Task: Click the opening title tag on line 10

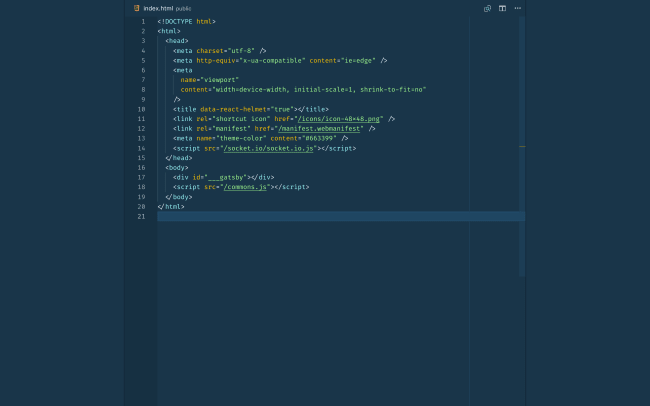Action: (x=185, y=109)
